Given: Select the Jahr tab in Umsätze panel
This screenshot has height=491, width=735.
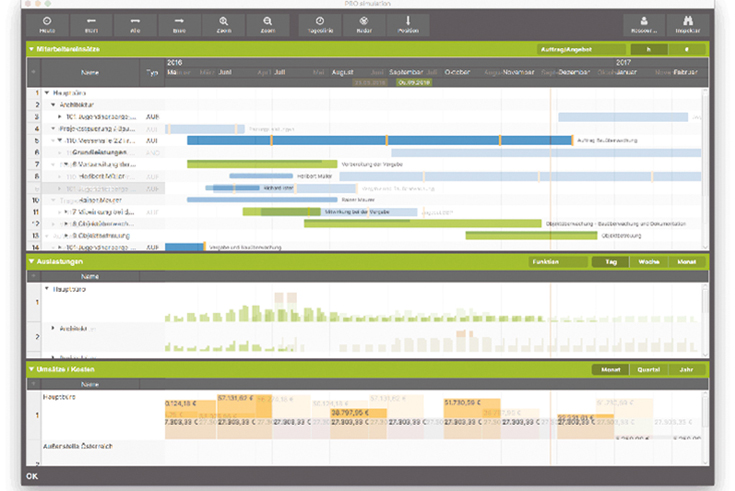Looking at the screenshot, I should pyautogui.click(x=686, y=369).
